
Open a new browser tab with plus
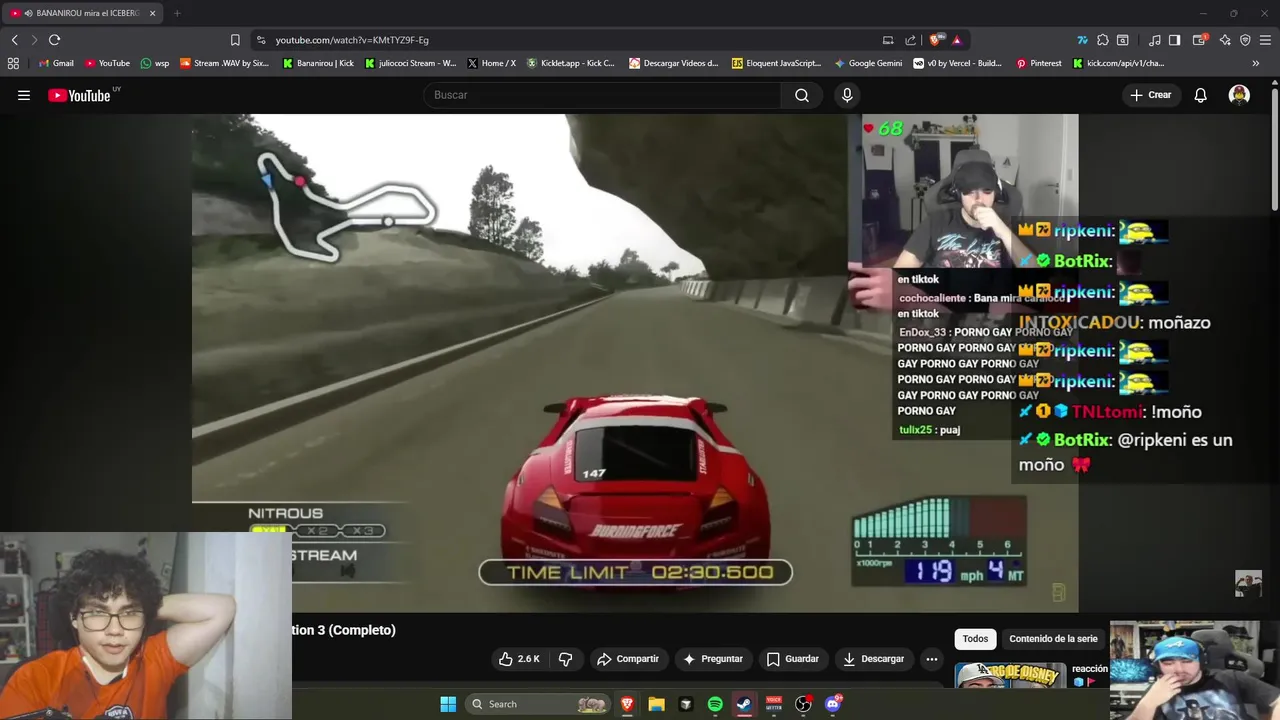click(177, 13)
